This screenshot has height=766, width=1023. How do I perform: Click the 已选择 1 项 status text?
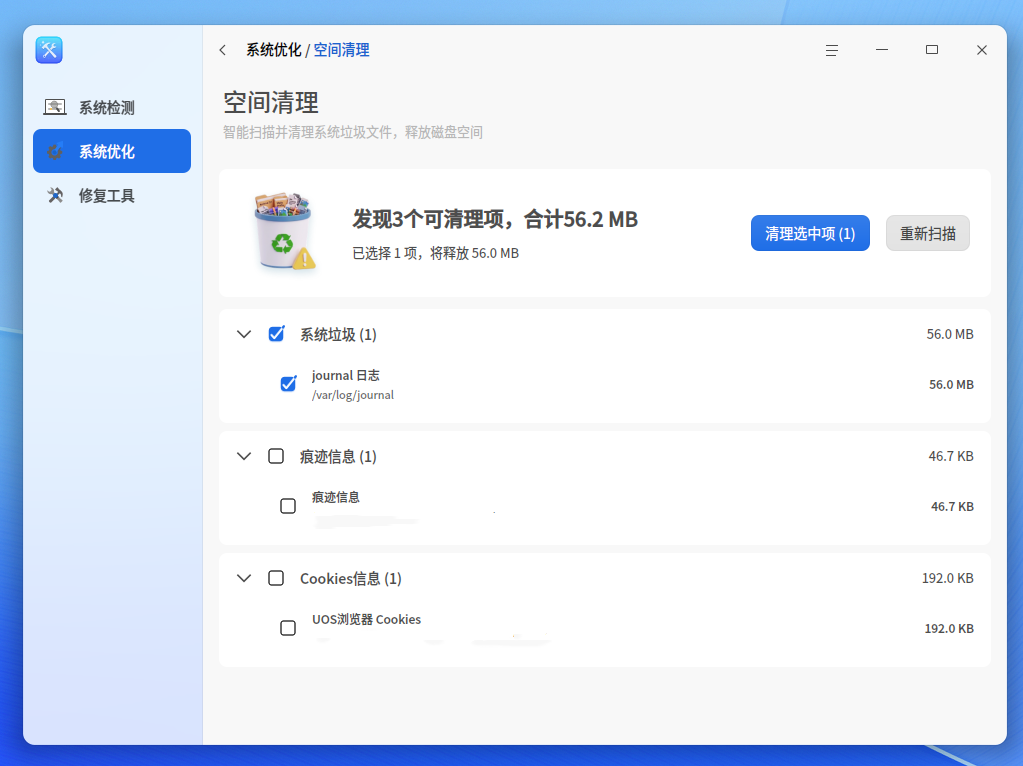point(436,253)
